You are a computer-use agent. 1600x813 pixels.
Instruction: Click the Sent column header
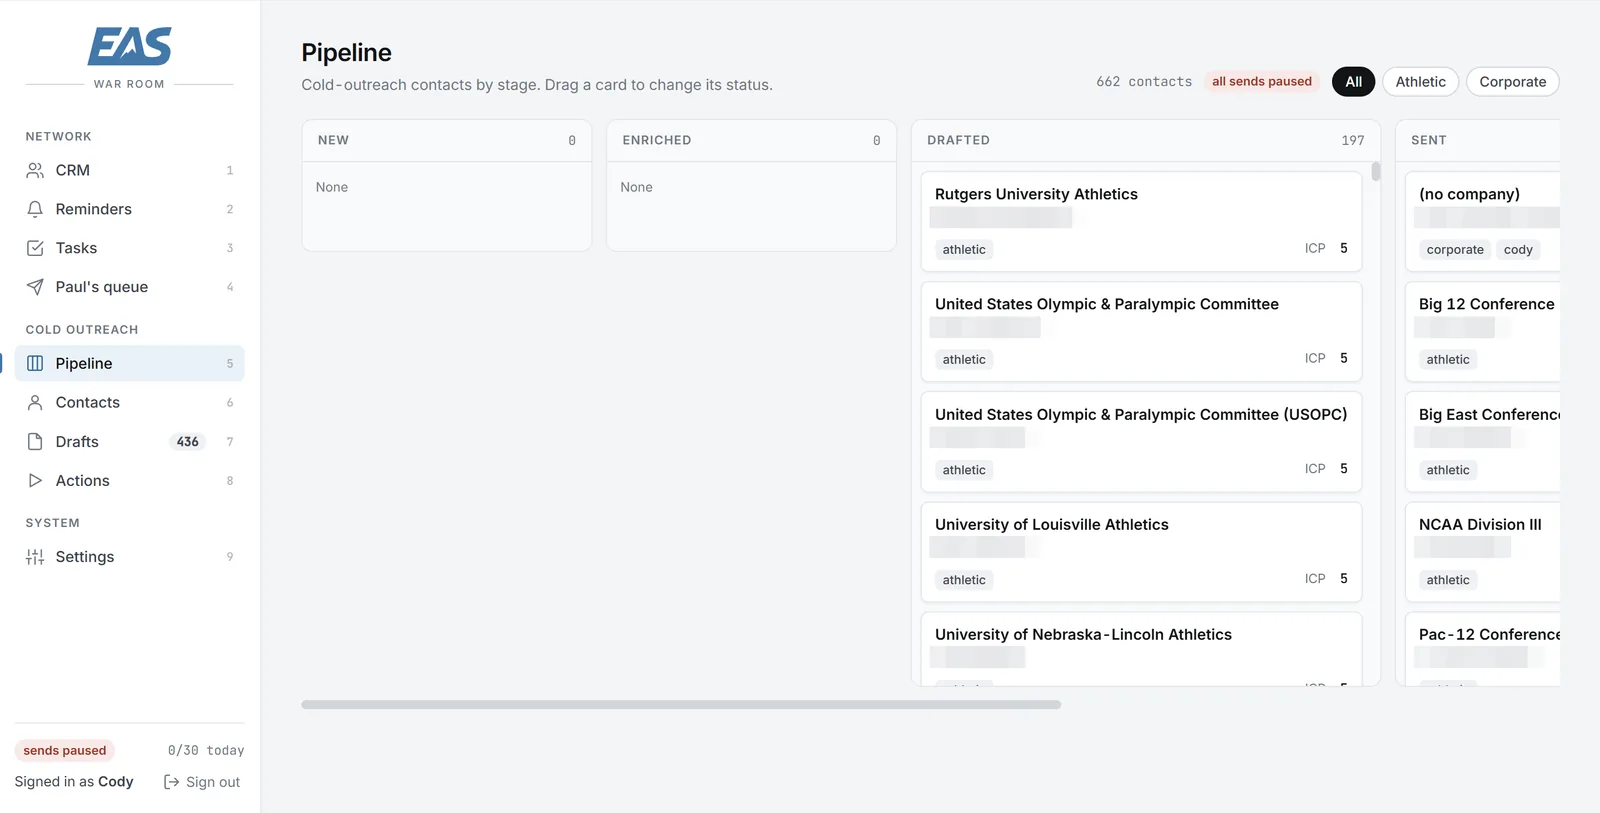pos(1478,141)
